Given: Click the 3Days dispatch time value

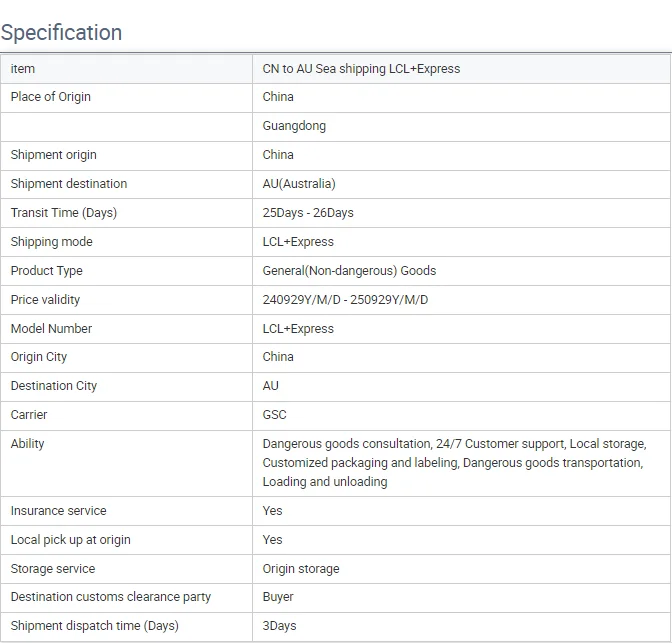Looking at the screenshot, I should (x=279, y=626).
